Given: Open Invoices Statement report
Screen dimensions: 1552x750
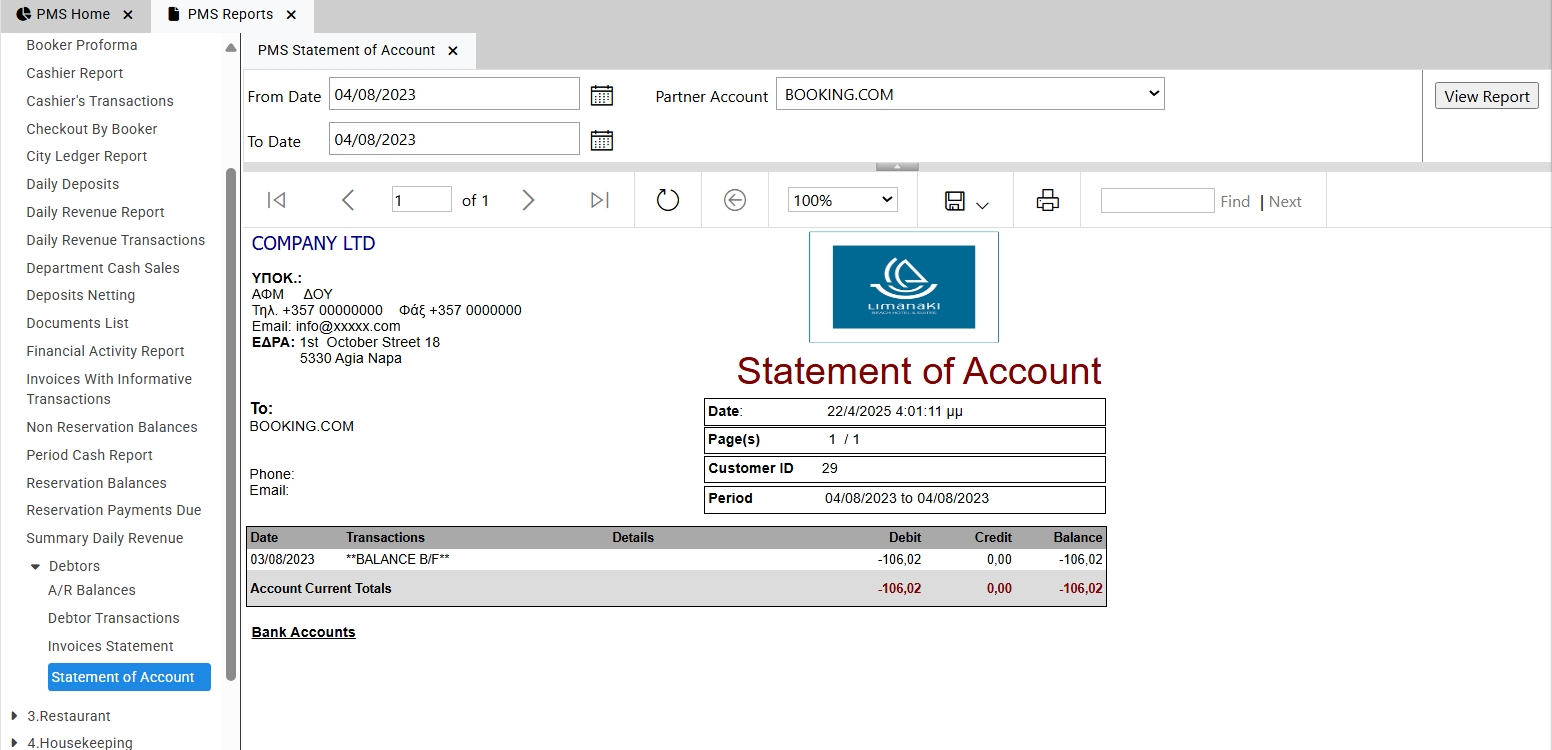Looking at the screenshot, I should pyautogui.click(x=111, y=646).
